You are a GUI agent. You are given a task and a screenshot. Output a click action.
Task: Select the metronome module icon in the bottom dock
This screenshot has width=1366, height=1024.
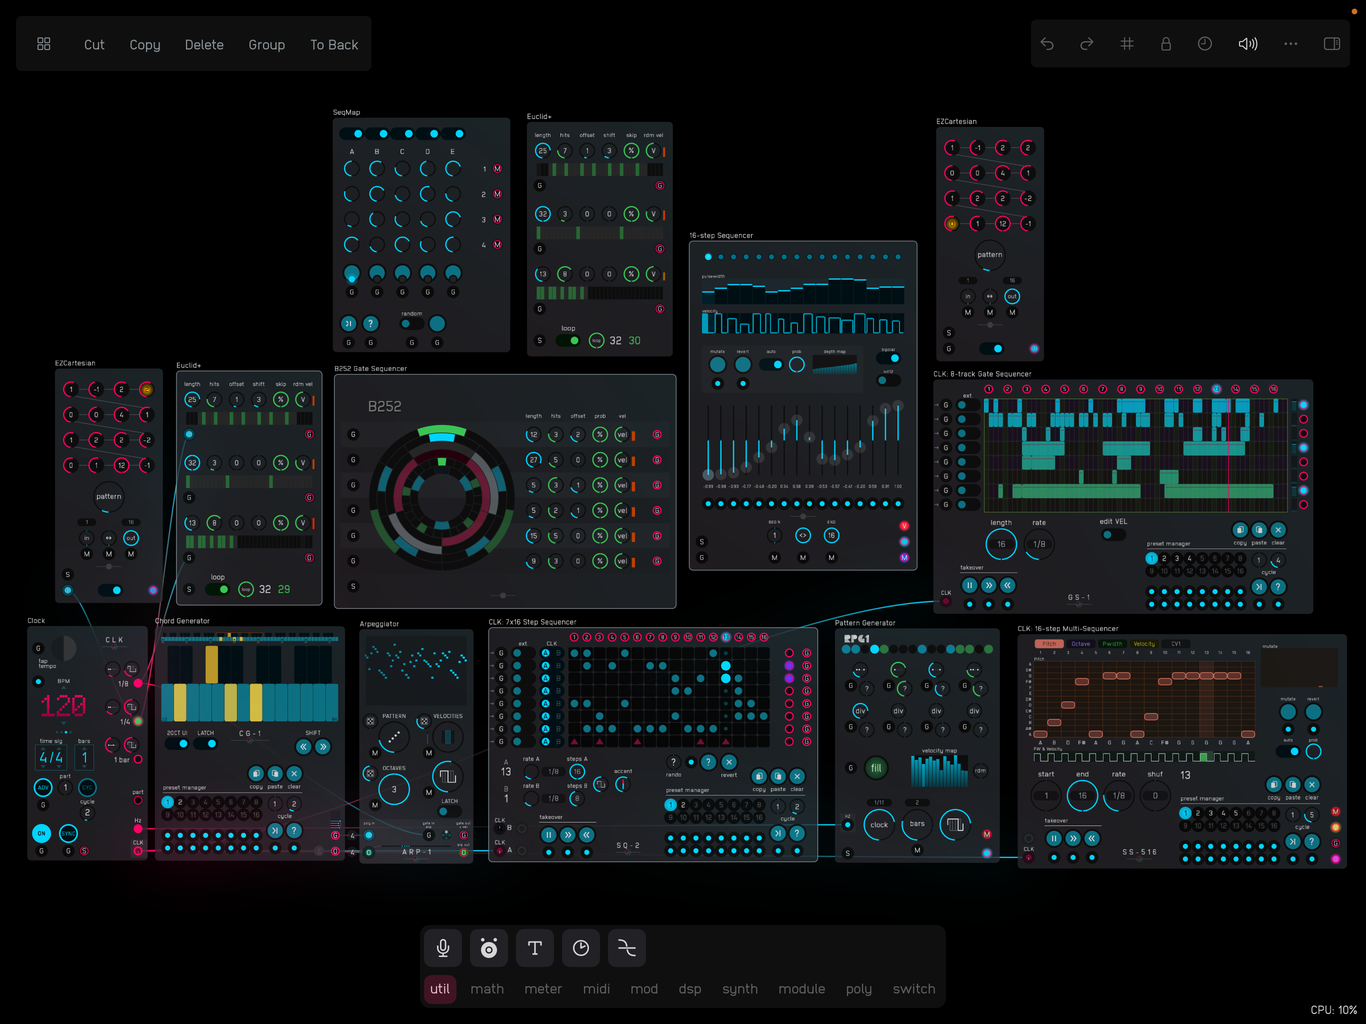pos(489,948)
